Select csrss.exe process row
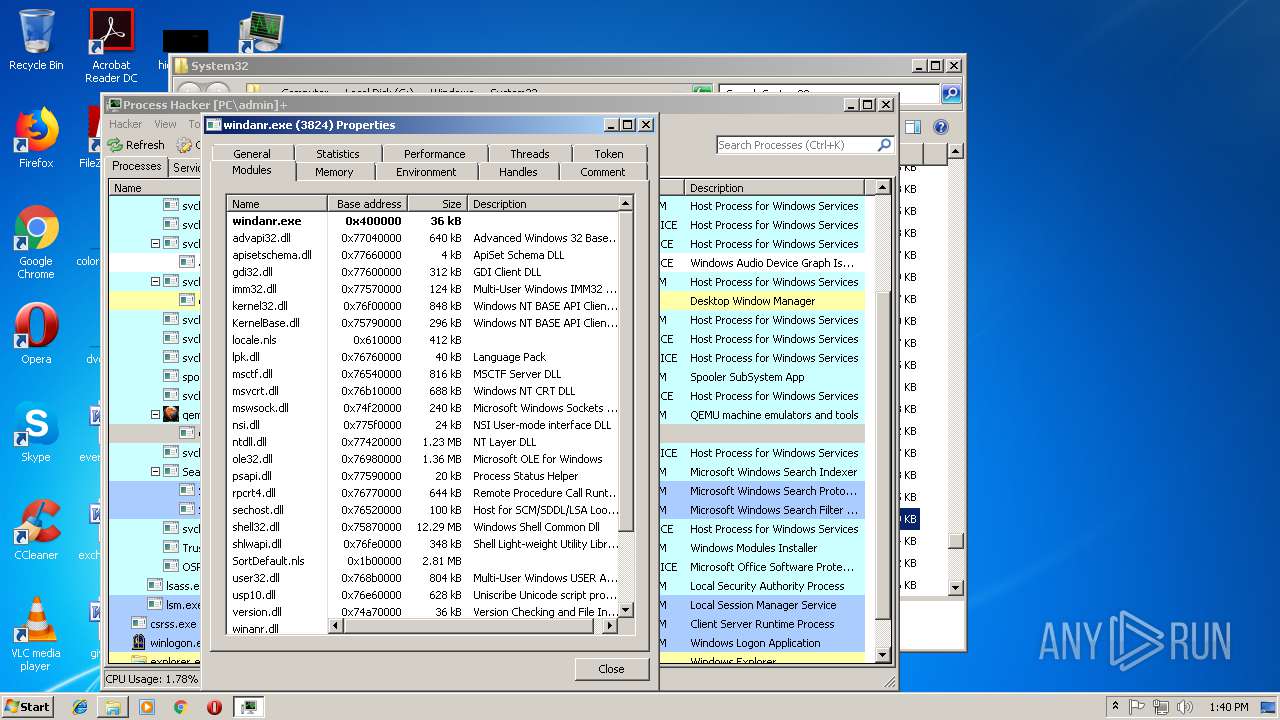The width and height of the screenshot is (1280, 720). pos(487,624)
